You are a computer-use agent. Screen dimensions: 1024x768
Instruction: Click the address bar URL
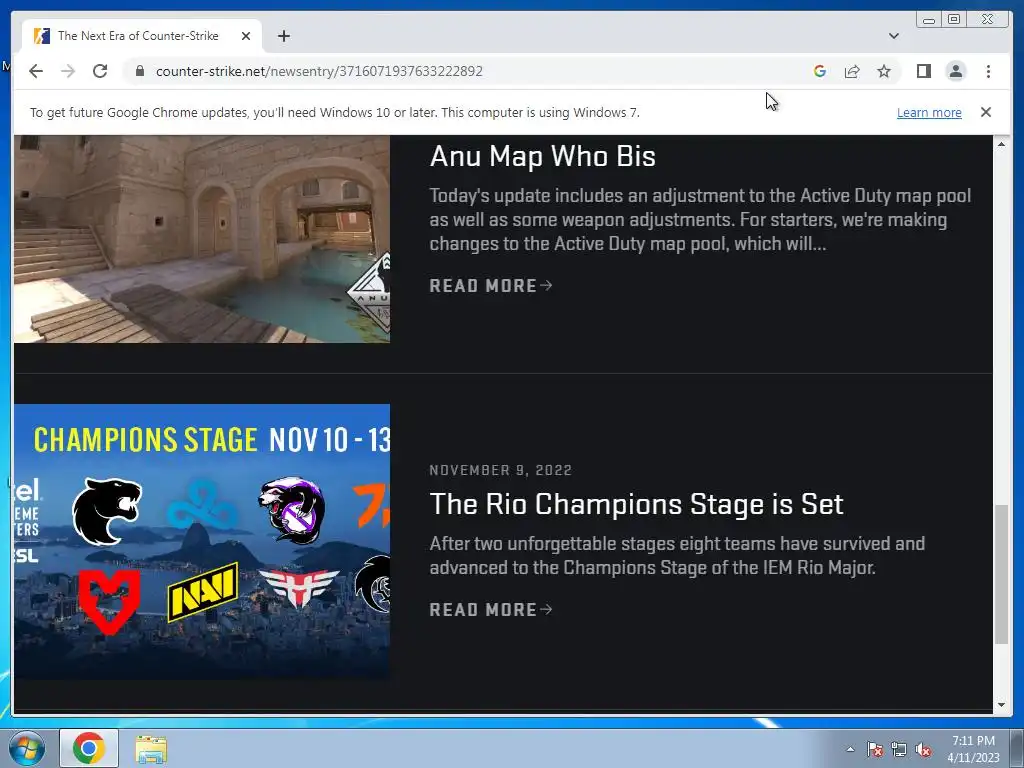point(319,71)
